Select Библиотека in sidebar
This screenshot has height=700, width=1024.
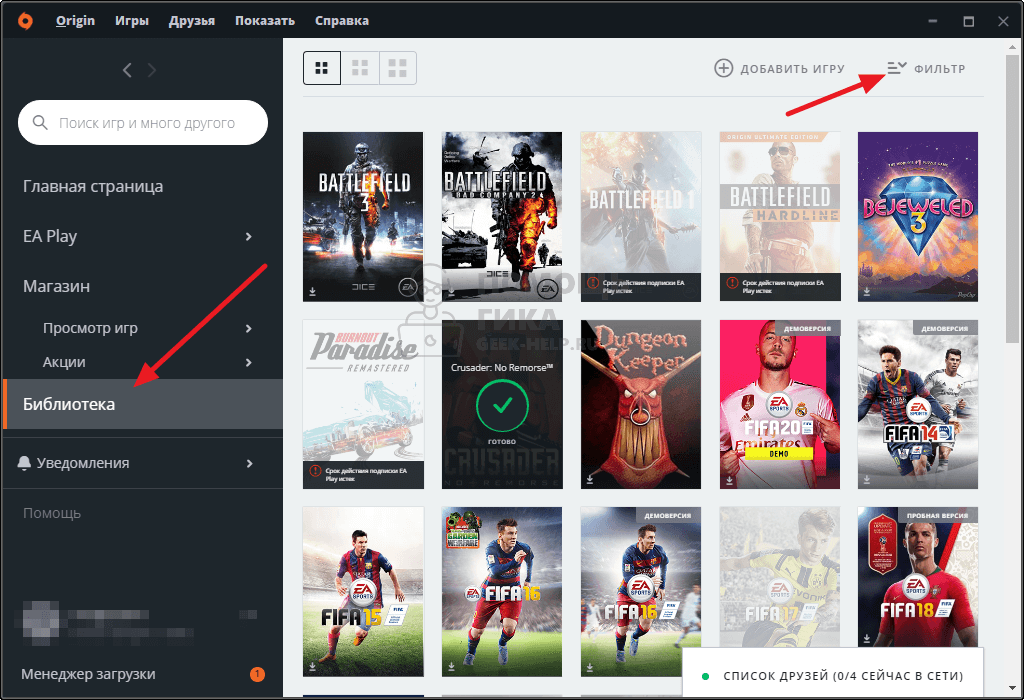[x=143, y=404]
